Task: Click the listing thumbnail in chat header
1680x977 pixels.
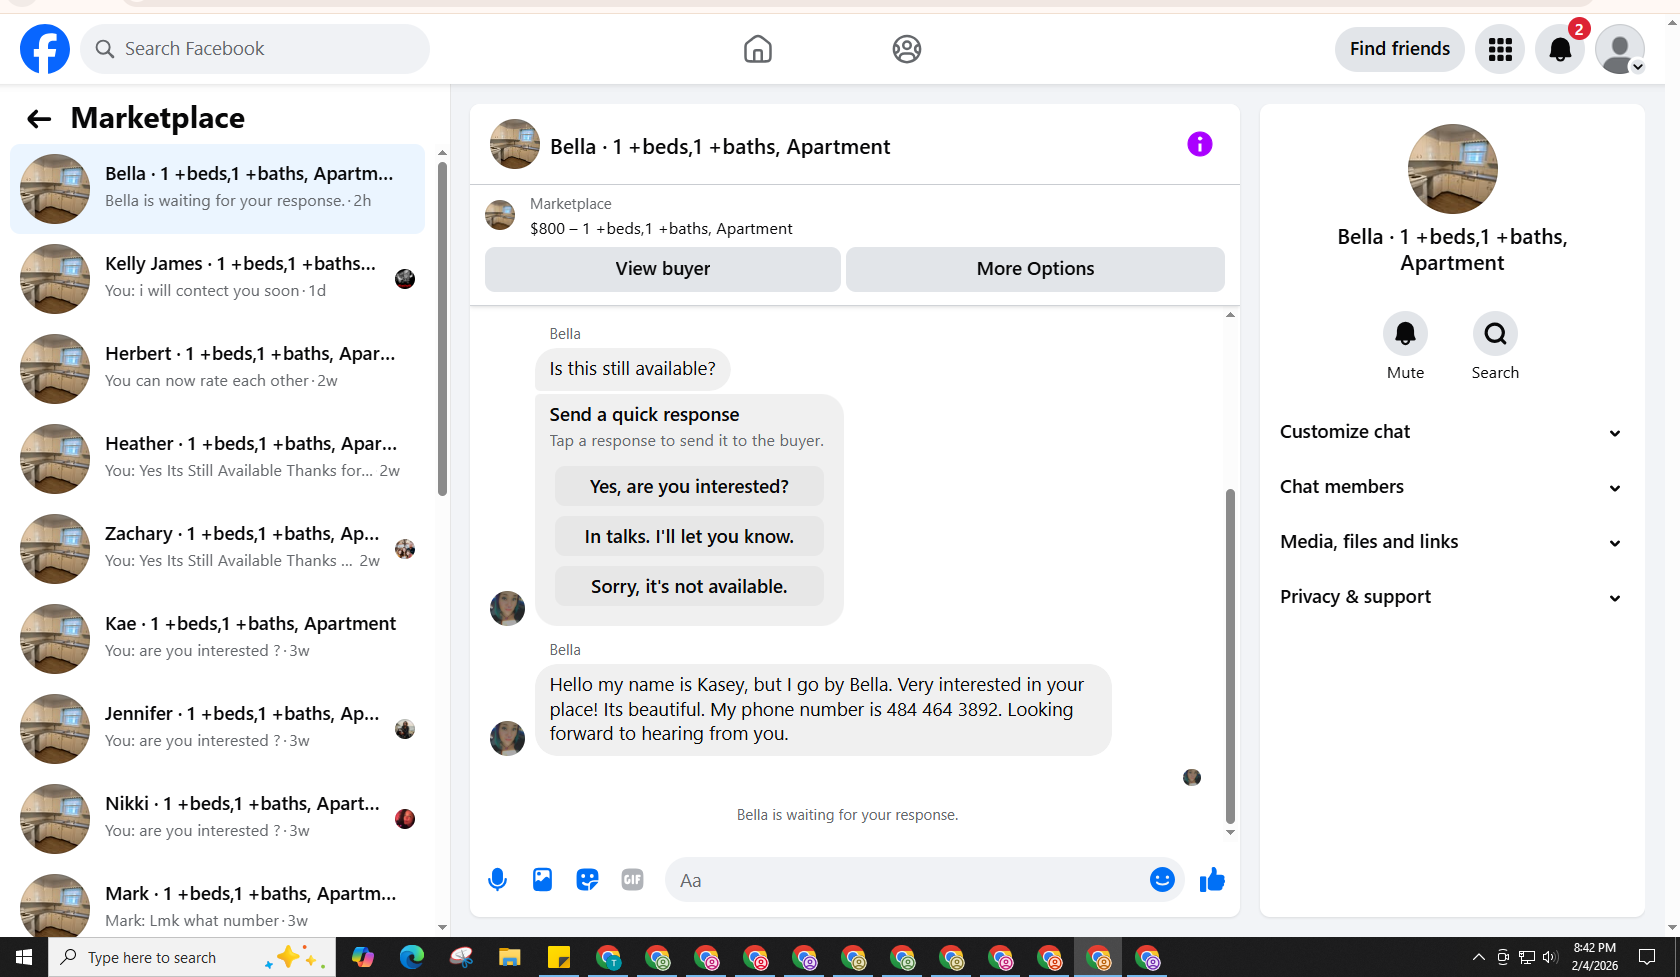Action: (515, 145)
